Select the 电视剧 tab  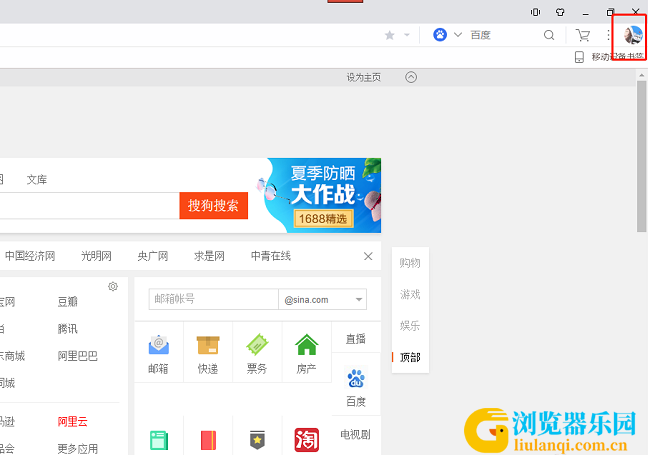point(355,434)
